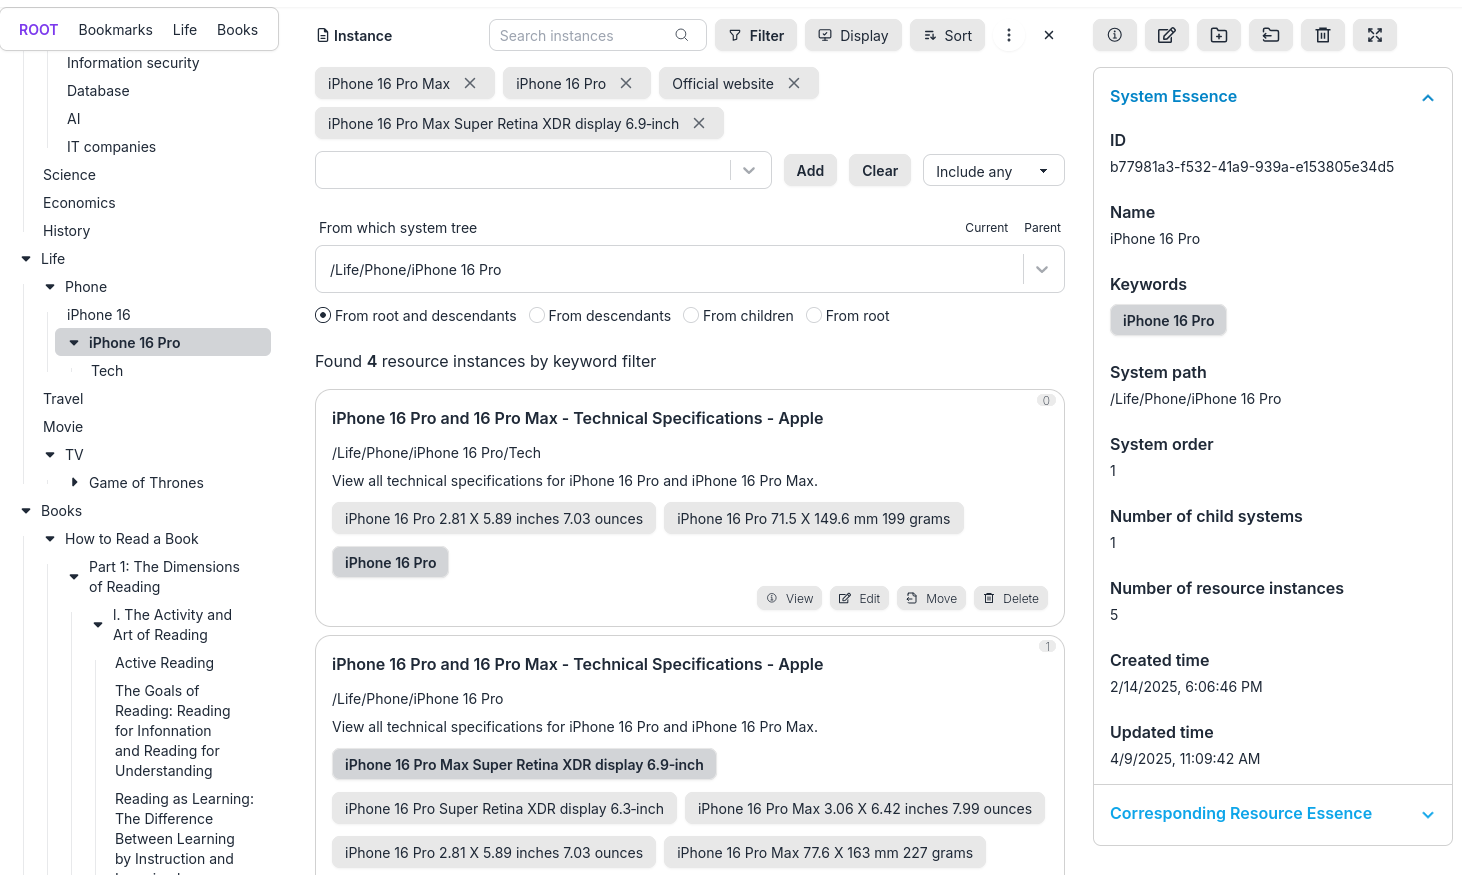Image resolution: width=1462 pixels, height=875 pixels.
Task: Click the expand fullscreen arrows icon
Action: (1375, 35)
